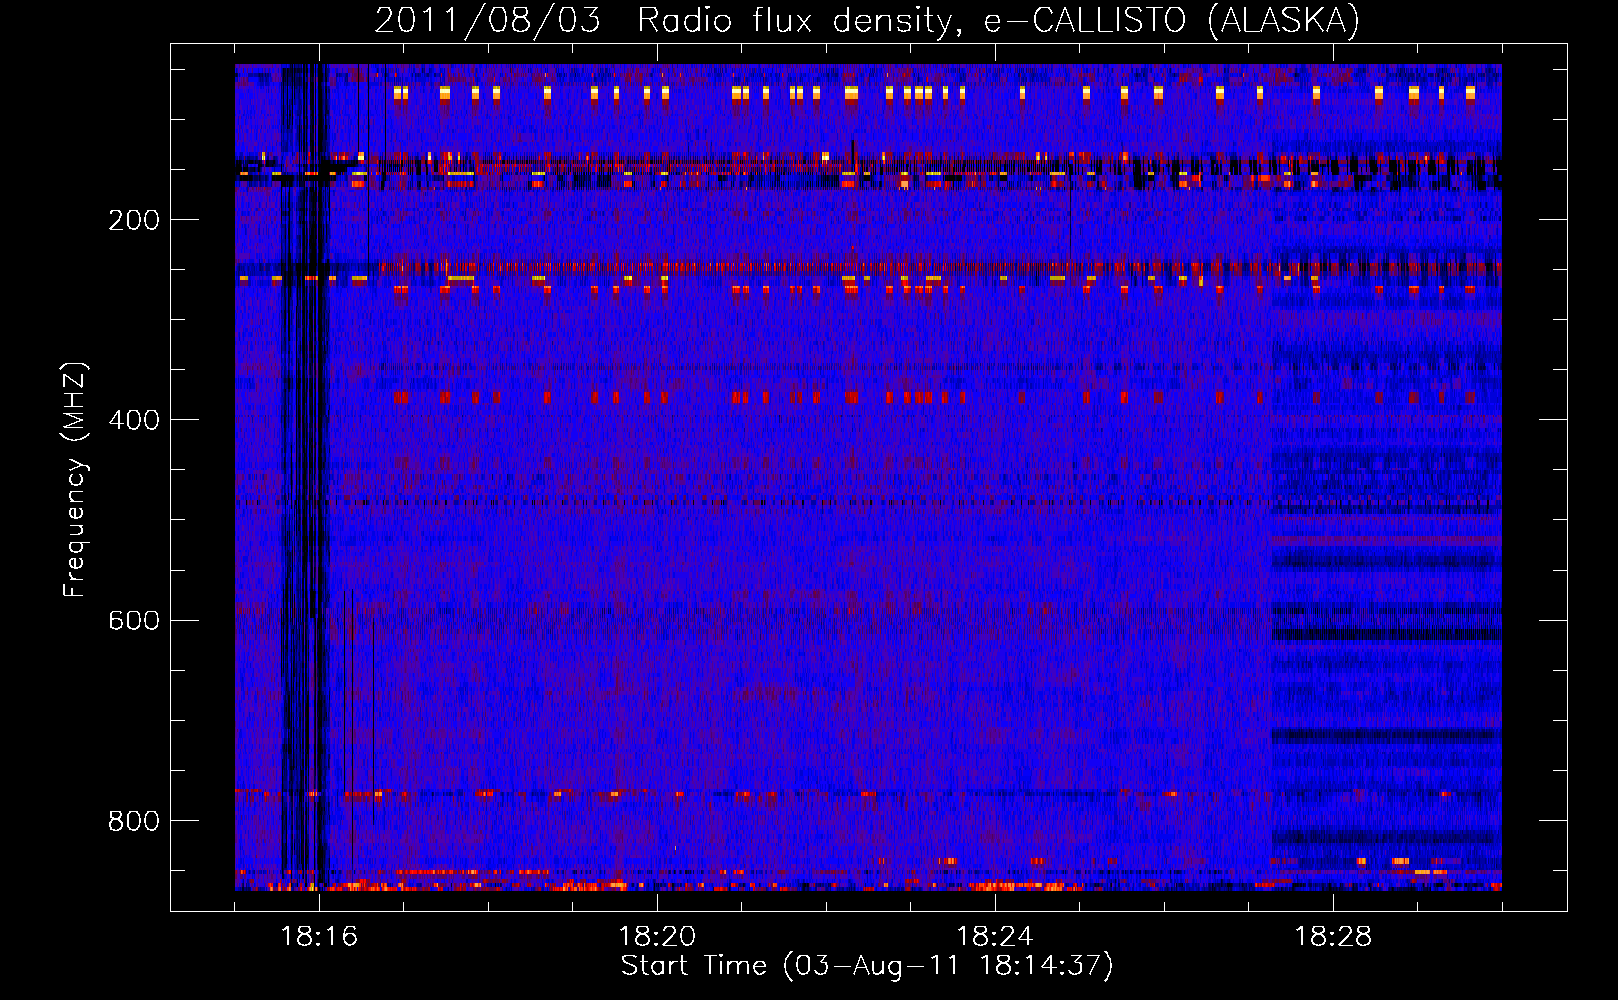Click the 600 frequency tick label
The height and width of the screenshot is (1000, 1618).
click(x=134, y=620)
